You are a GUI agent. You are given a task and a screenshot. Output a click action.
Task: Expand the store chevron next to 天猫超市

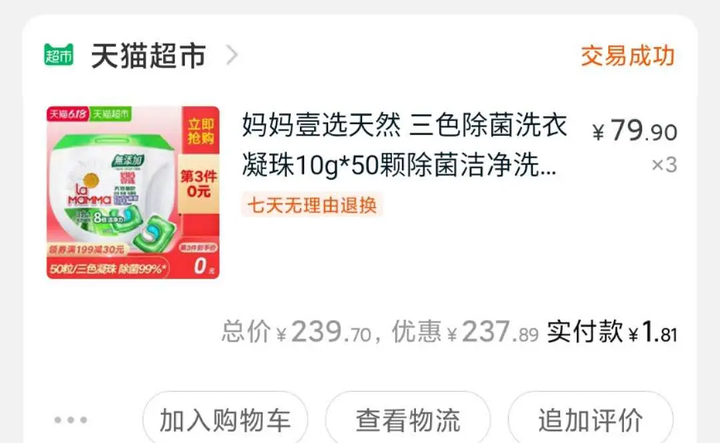[x=232, y=56]
